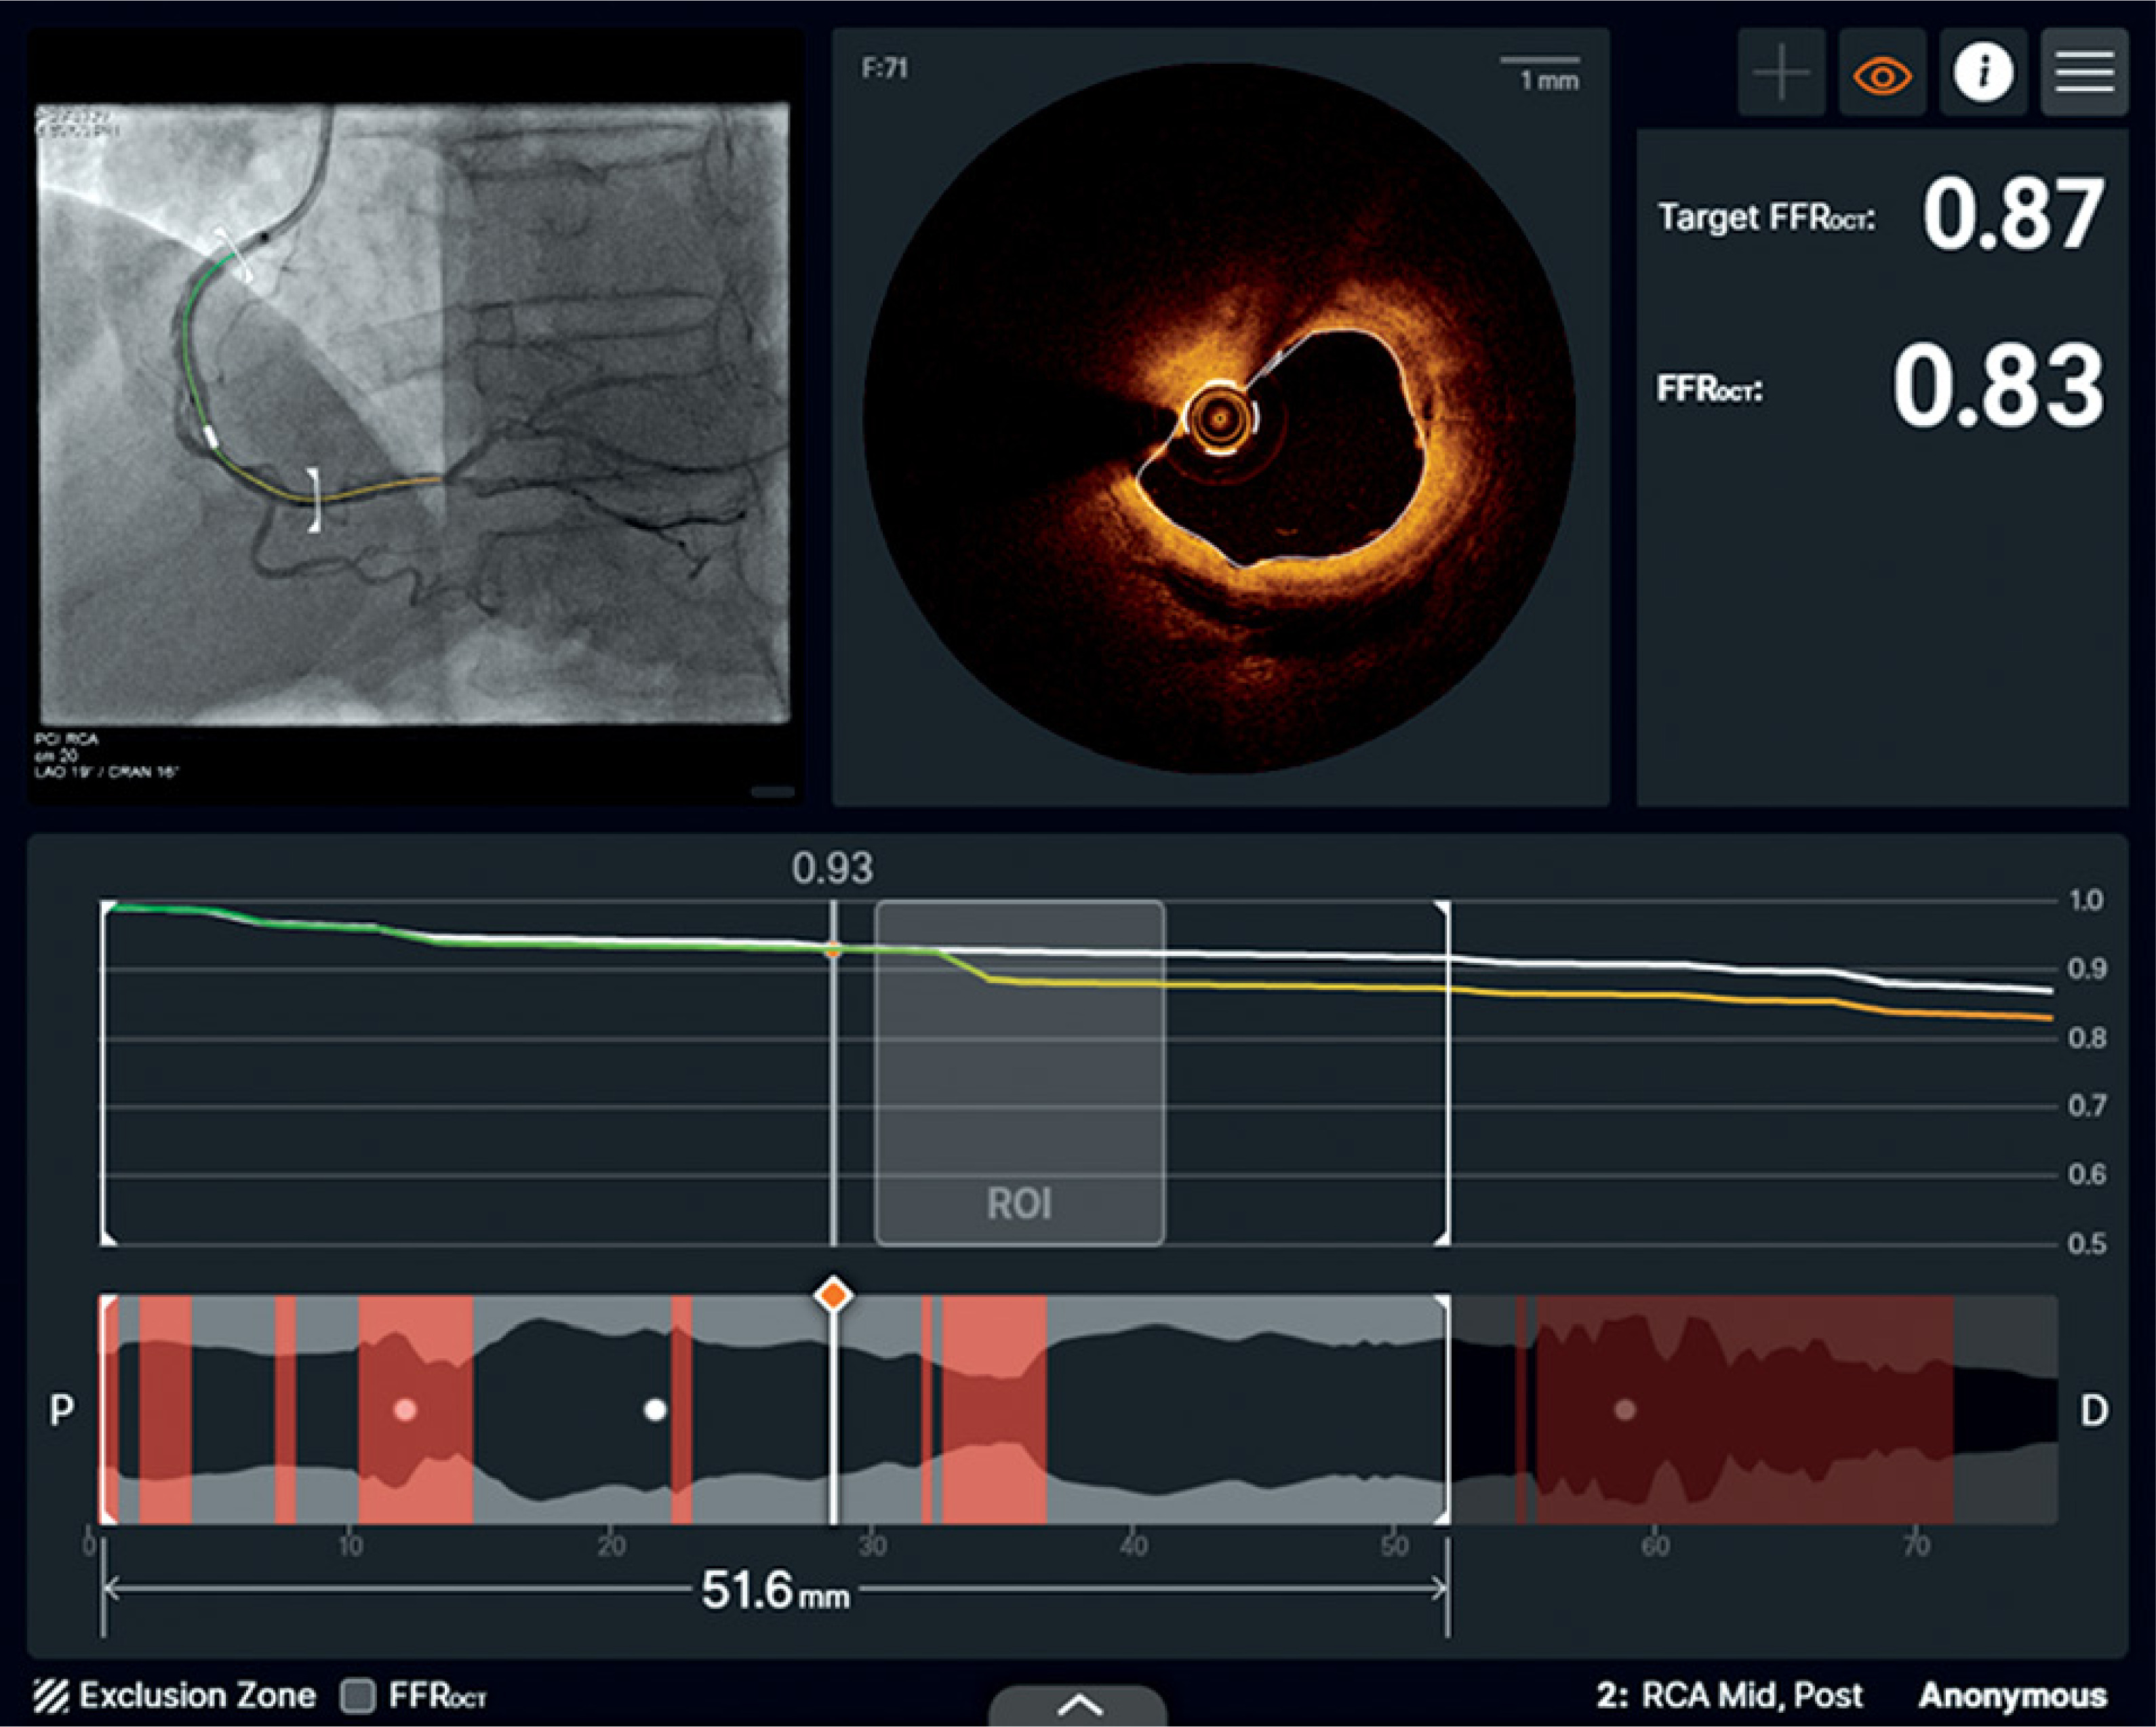Select the ROI shaded region

(x=1019, y=1073)
